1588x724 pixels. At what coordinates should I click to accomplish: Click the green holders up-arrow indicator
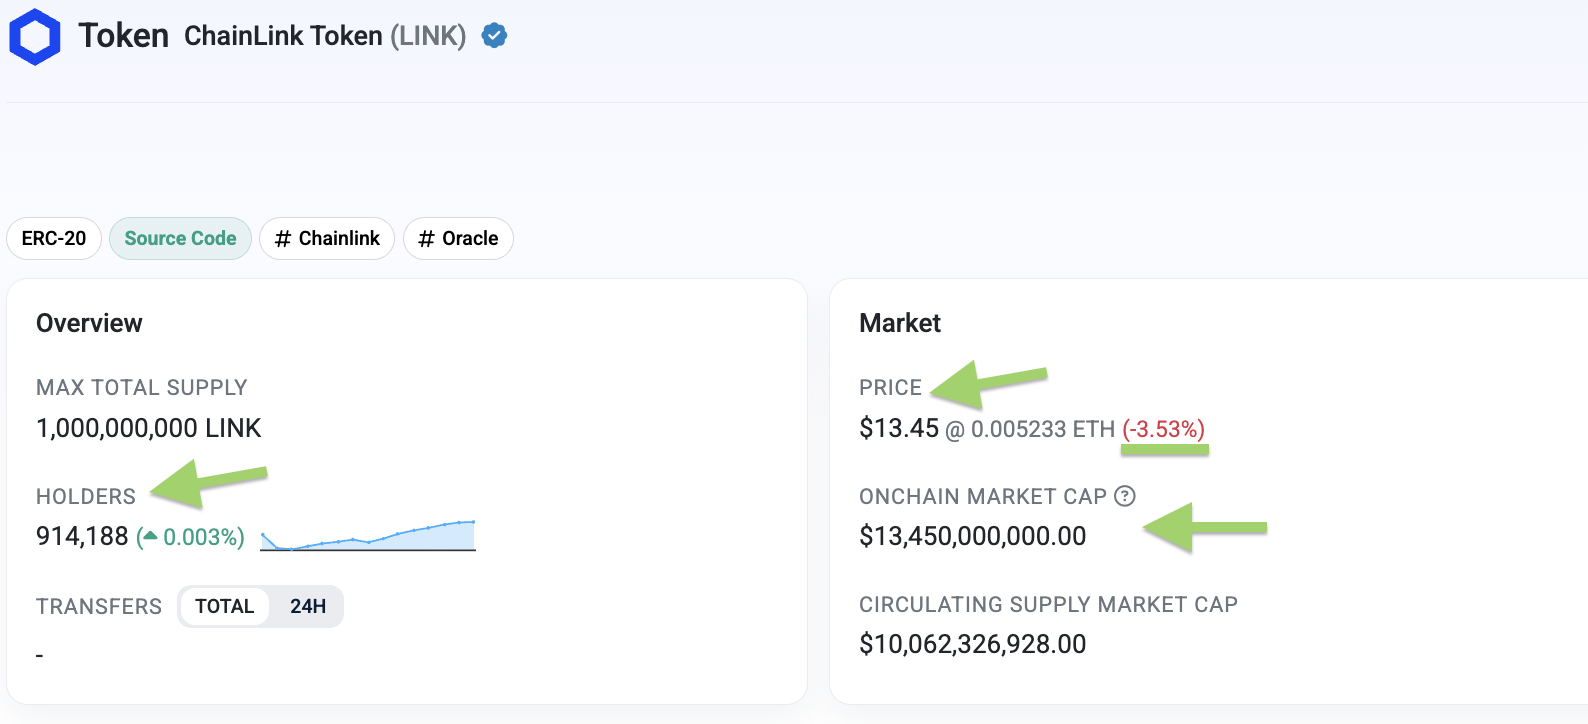[150, 536]
